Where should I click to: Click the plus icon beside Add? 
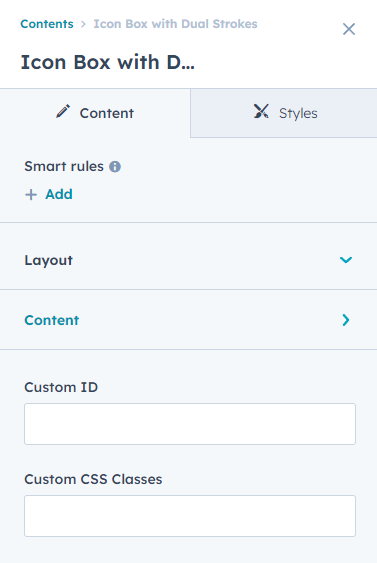[x=31, y=195]
